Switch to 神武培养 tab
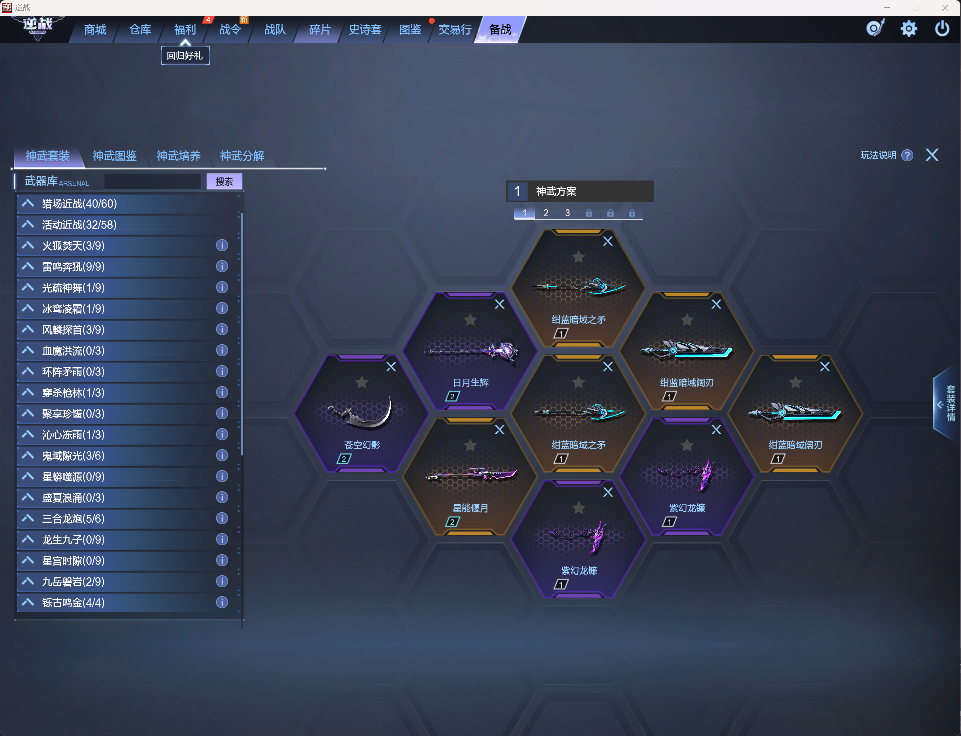Viewport: 961px width, 736px height. (x=178, y=156)
